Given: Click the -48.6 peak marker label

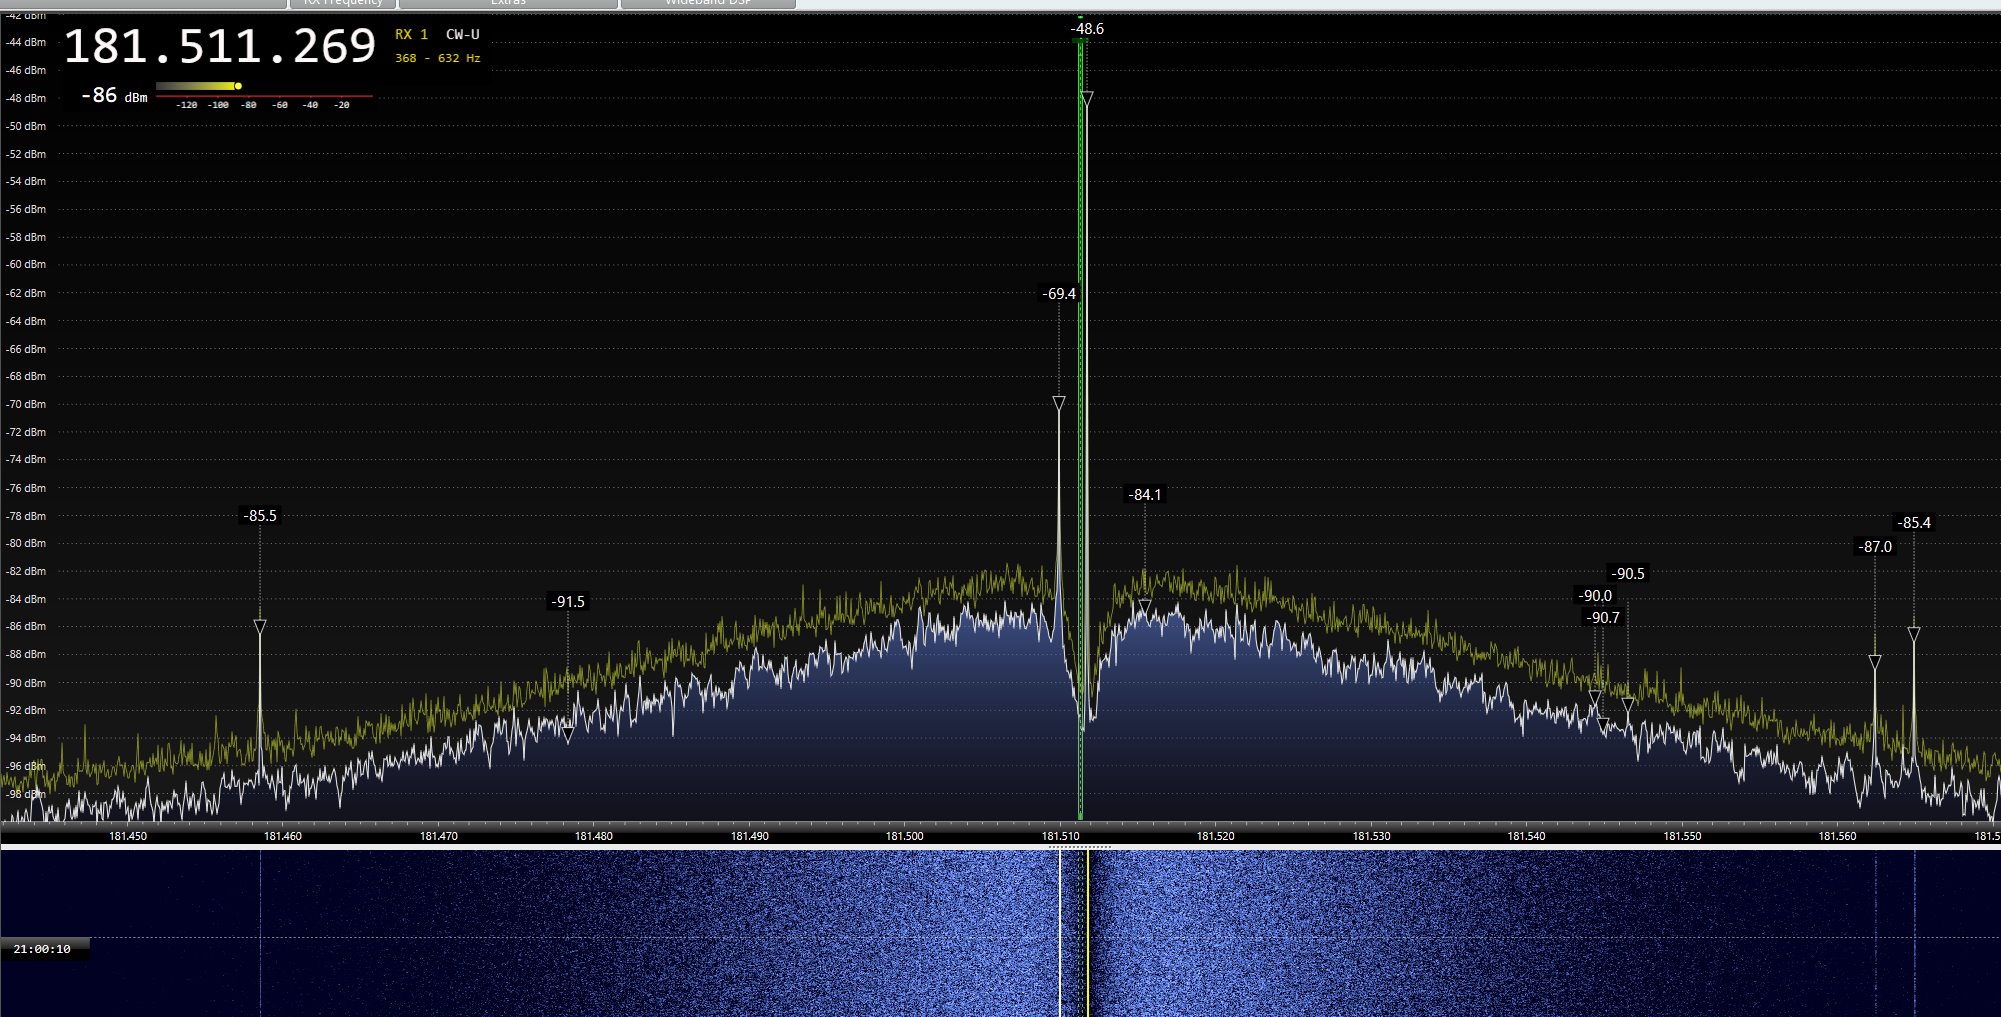Looking at the screenshot, I should coord(1087,29).
